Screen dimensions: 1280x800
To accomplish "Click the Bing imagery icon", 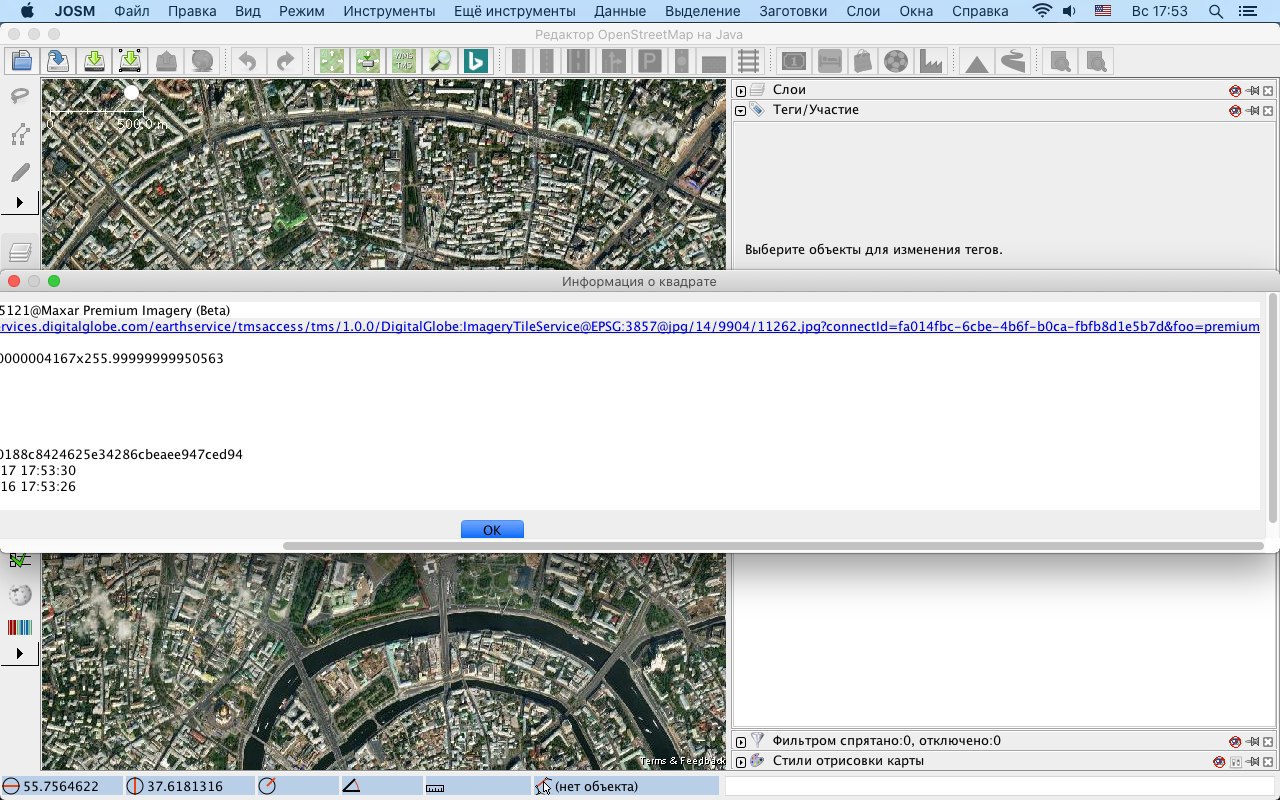I will click(x=475, y=61).
